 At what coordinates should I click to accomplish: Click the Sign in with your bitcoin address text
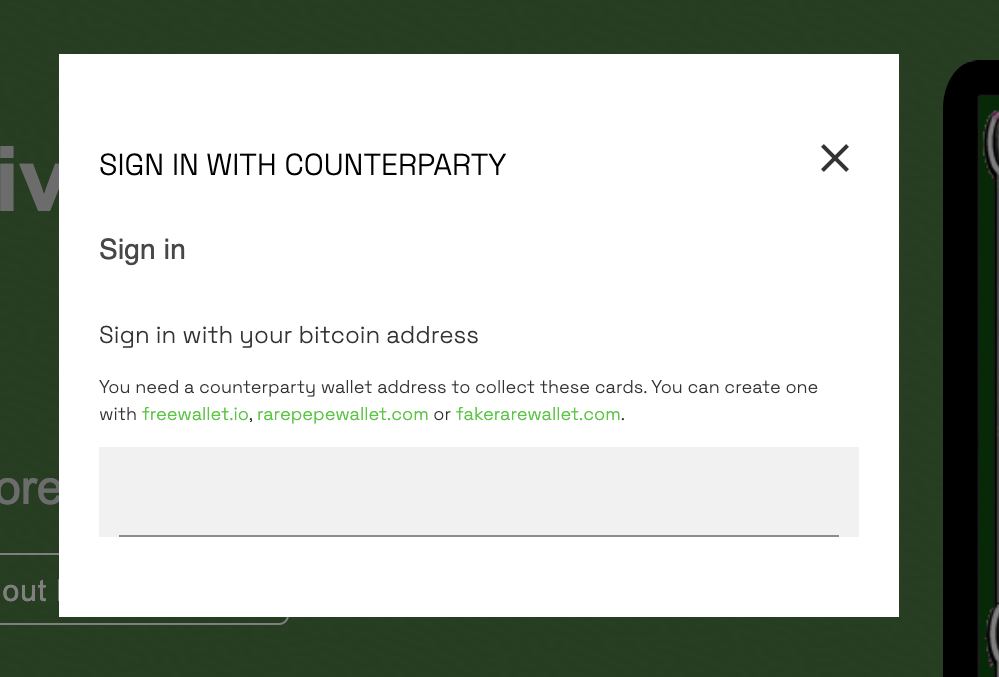point(289,335)
